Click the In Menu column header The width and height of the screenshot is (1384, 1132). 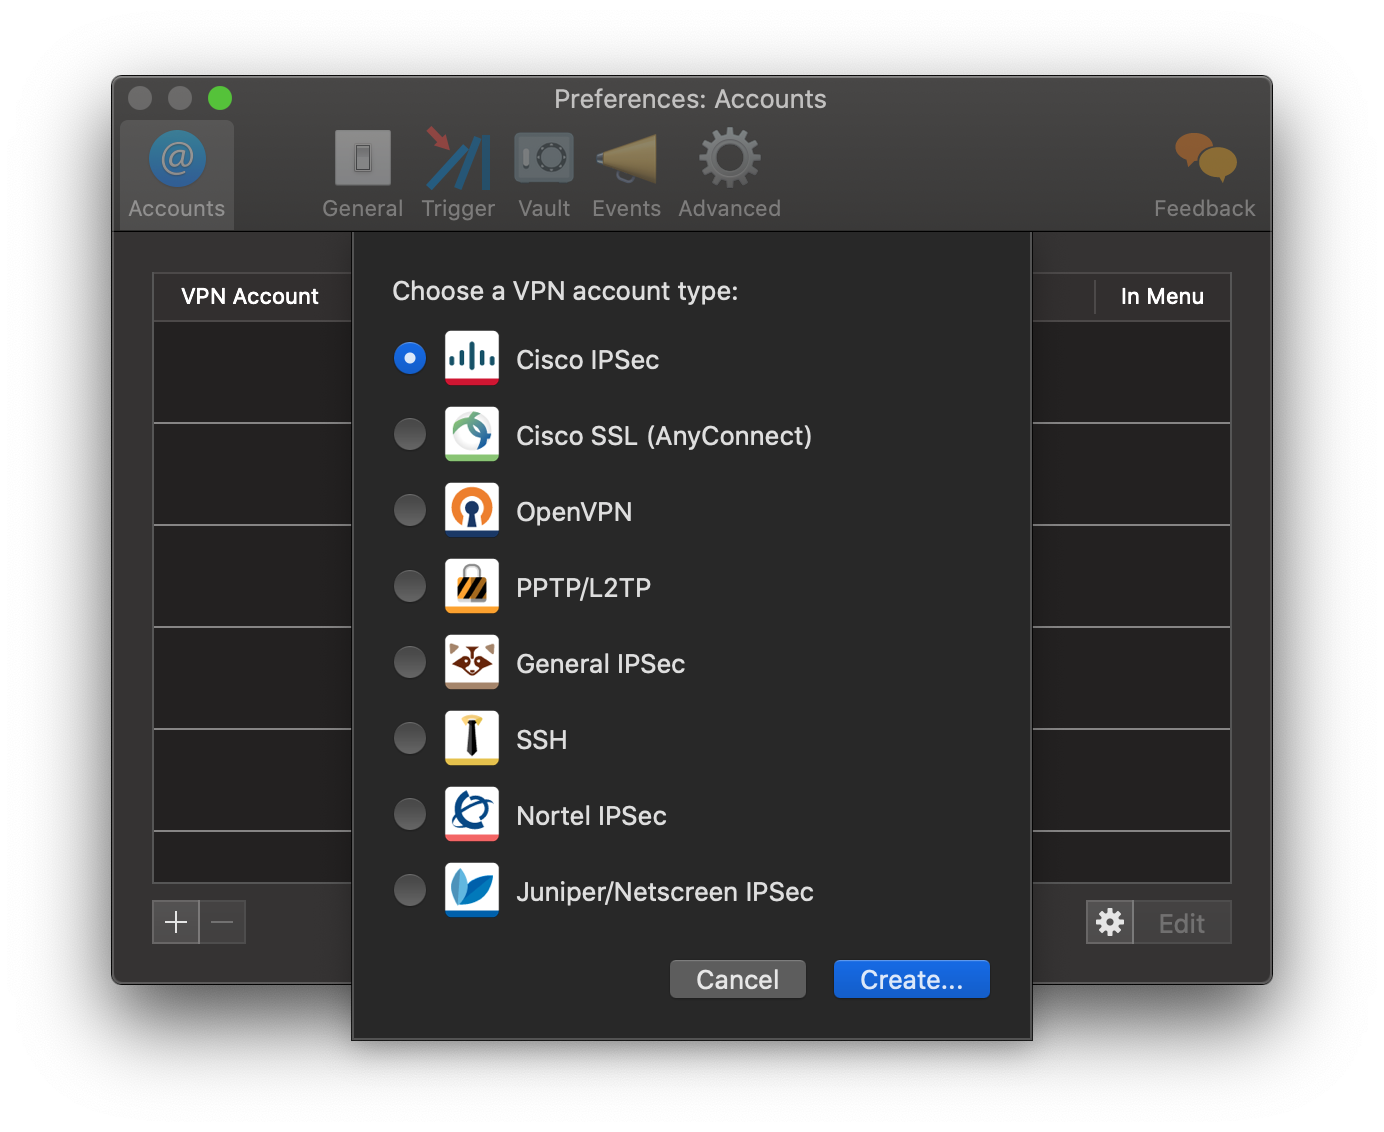[x=1162, y=296]
